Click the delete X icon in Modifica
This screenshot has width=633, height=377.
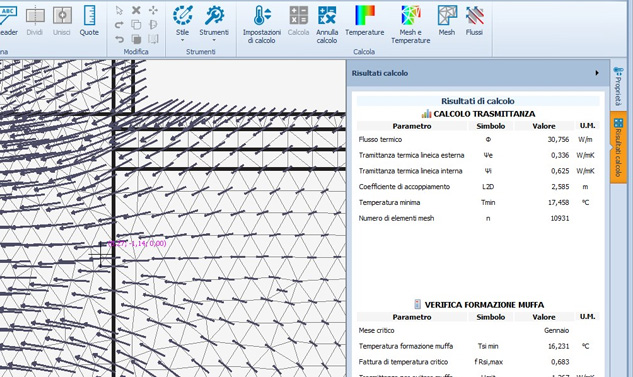click(x=136, y=10)
